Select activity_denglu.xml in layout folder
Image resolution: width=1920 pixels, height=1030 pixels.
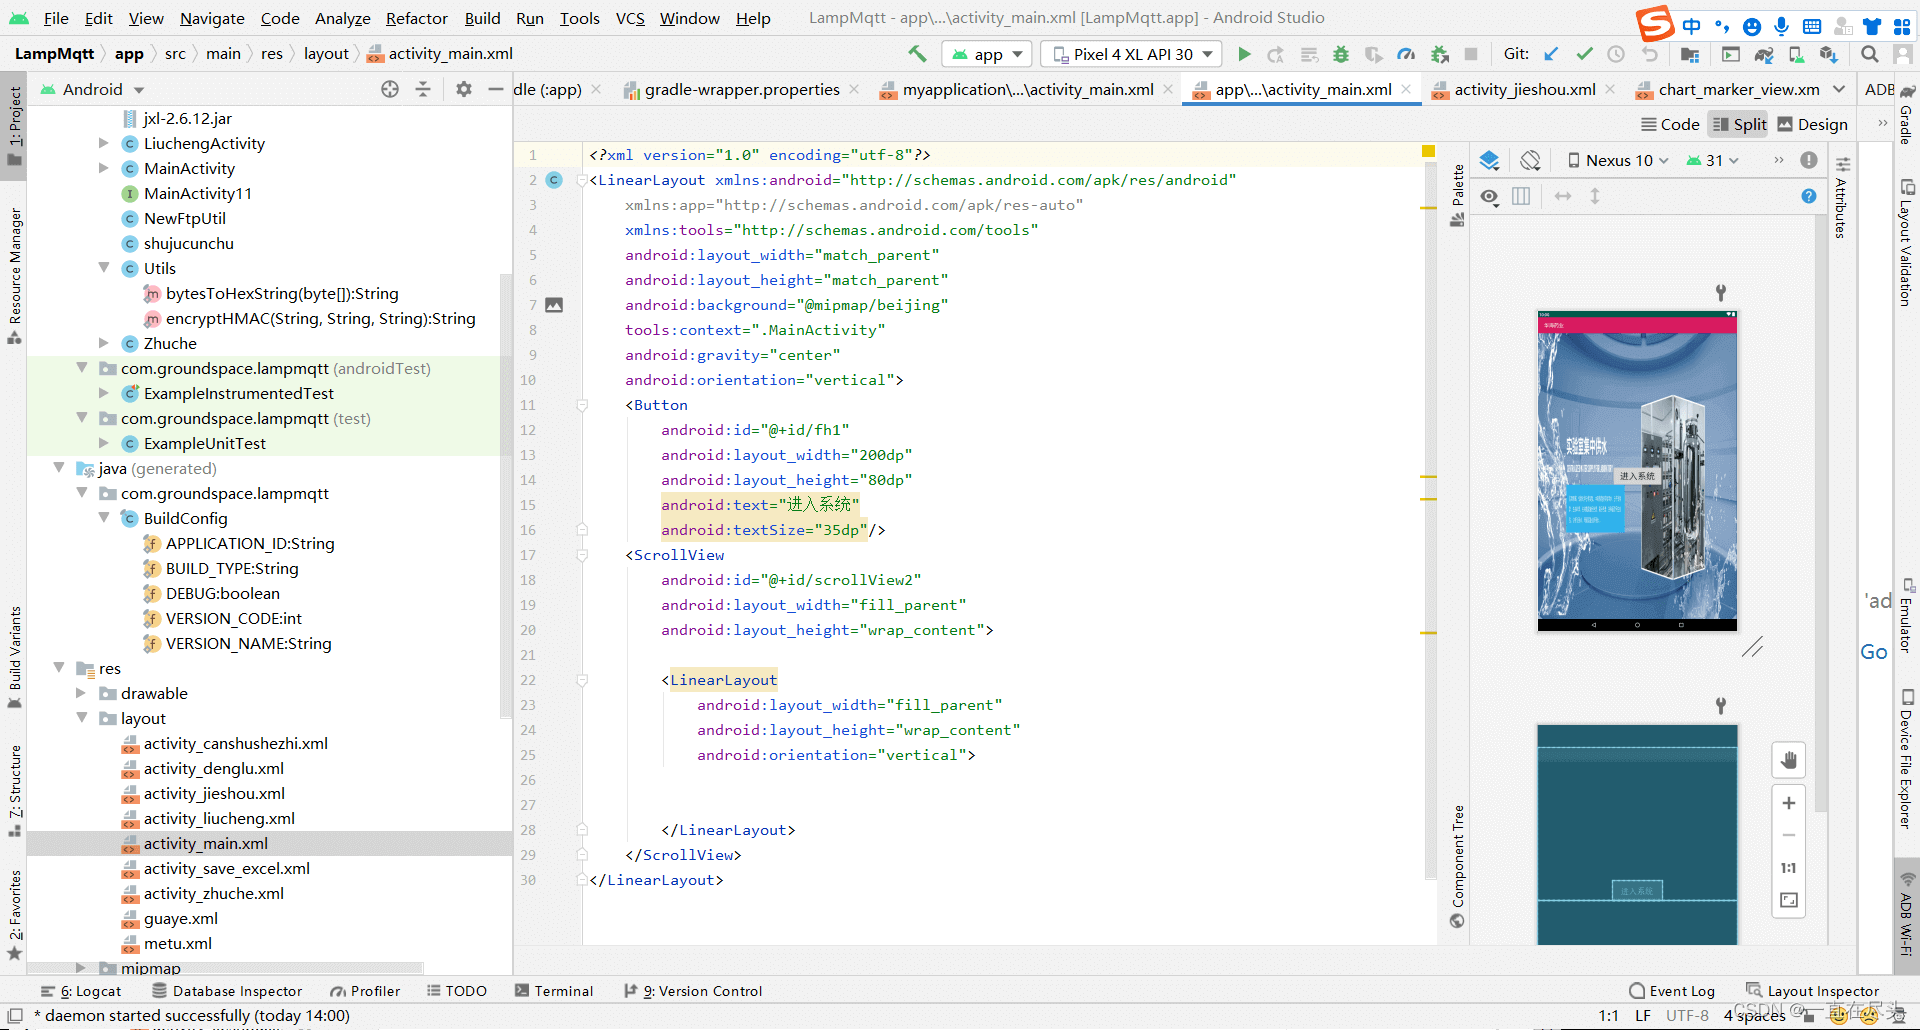(213, 768)
